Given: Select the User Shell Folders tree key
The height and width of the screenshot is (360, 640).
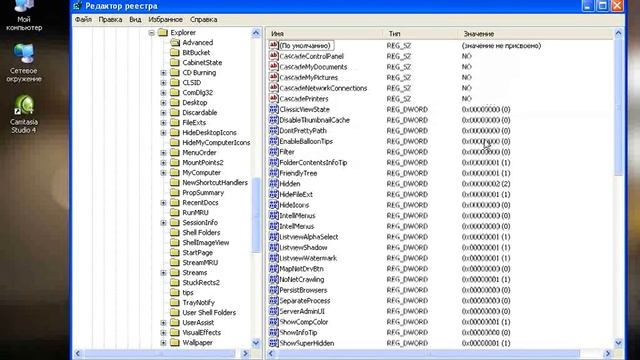Looking at the screenshot, I should coord(209,313).
